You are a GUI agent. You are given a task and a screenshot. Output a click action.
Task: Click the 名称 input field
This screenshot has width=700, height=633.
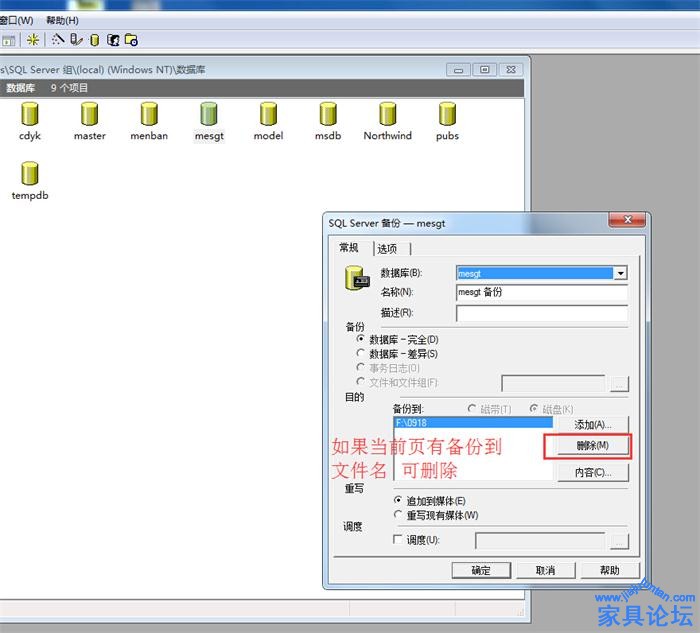pyautogui.click(x=542, y=292)
